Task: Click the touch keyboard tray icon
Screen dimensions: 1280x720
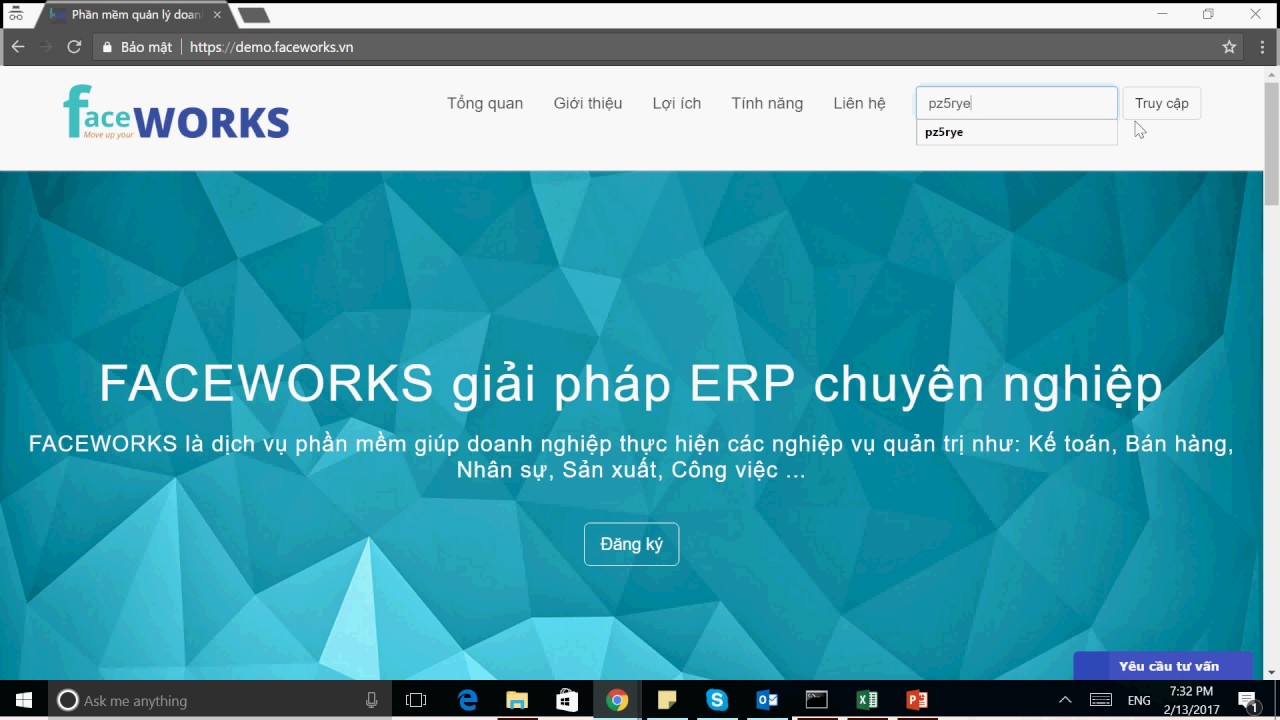Action: (x=1100, y=700)
